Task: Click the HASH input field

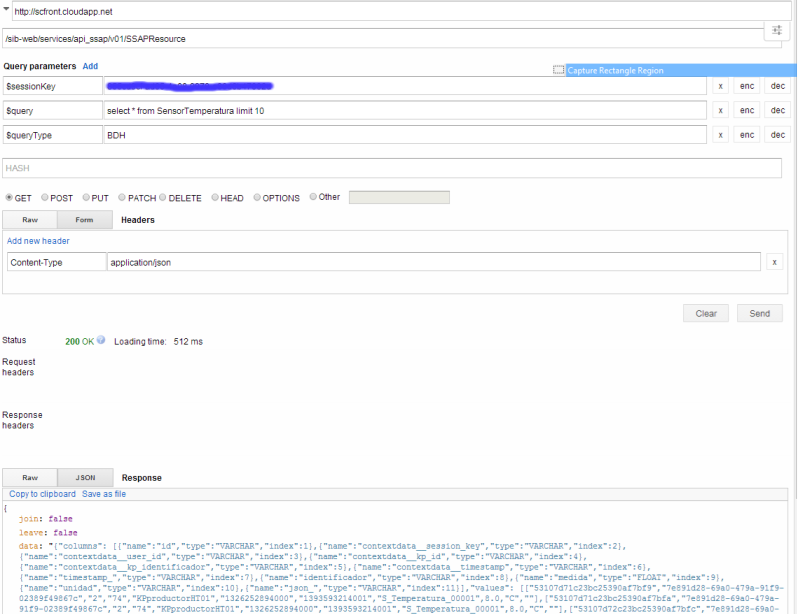Action: coord(392,168)
